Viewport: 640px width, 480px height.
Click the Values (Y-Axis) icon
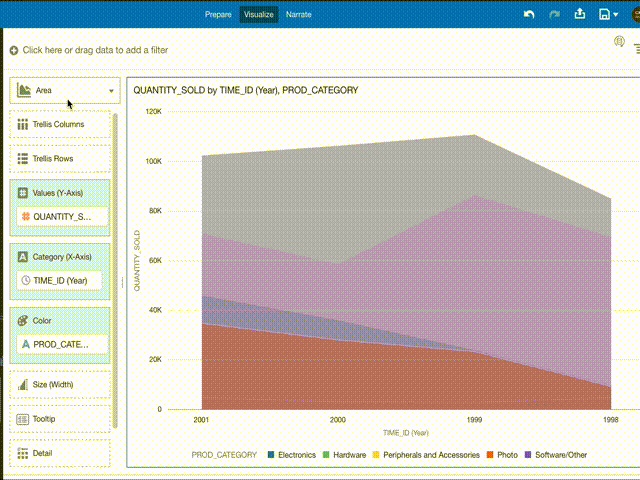click(x=23, y=193)
